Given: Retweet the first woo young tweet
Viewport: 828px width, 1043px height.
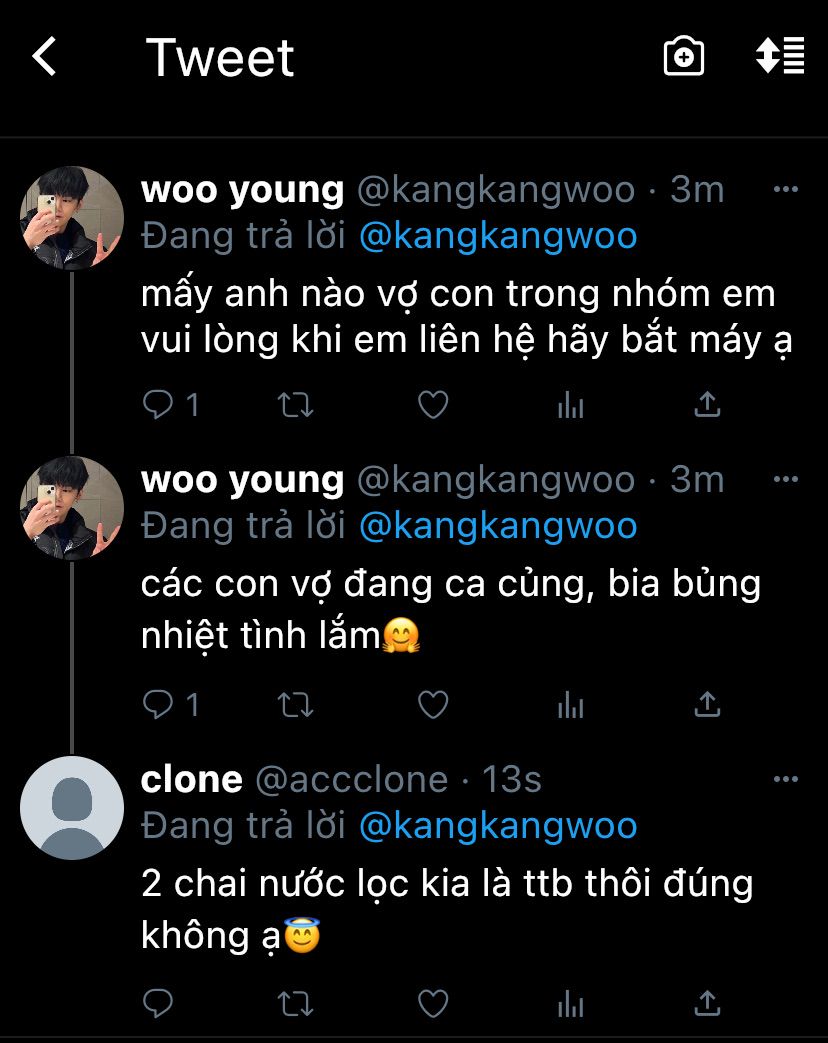Looking at the screenshot, I should [295, 405].
